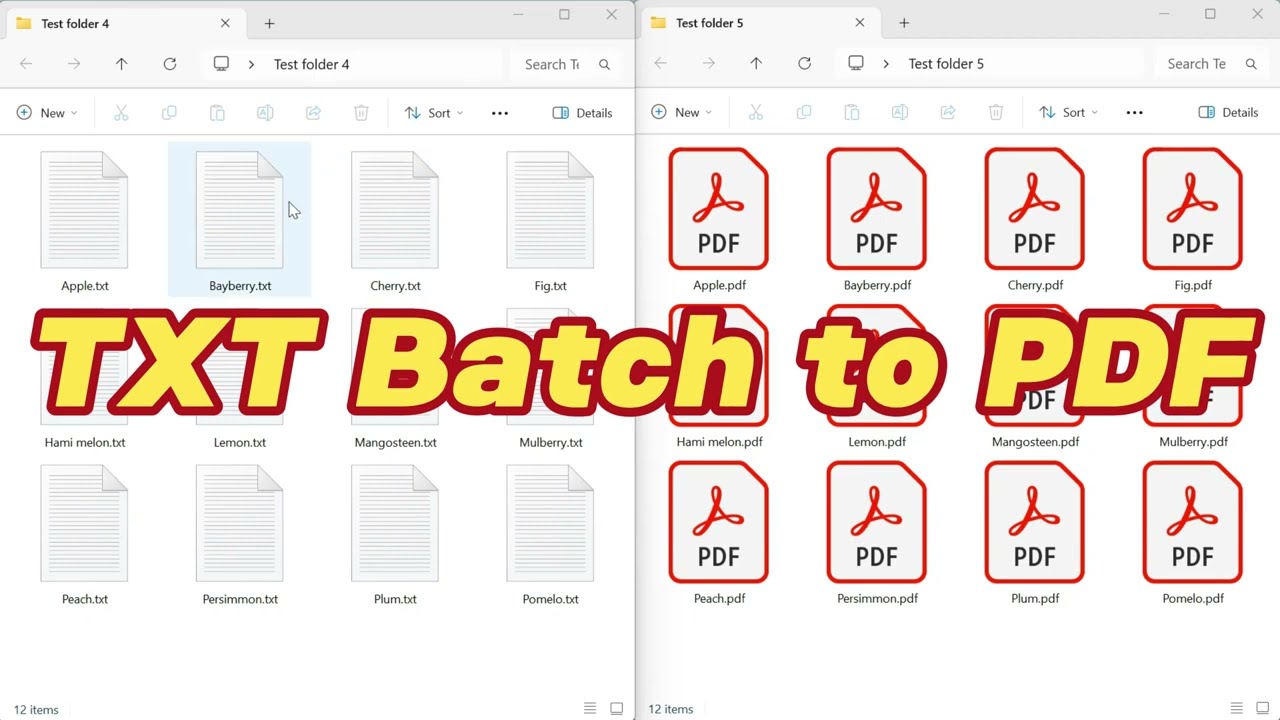Go forward in Test folder 5 window

point(708,63)
